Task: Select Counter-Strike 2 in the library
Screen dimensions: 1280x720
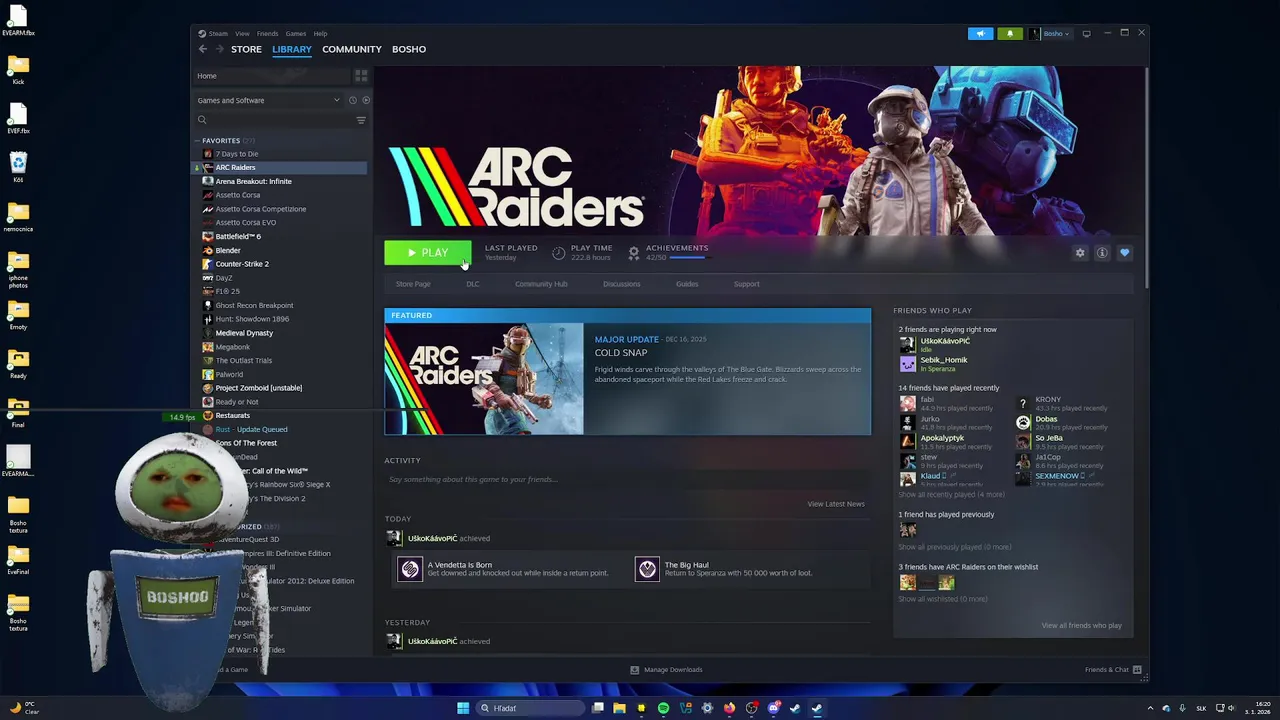Action: tap(242, 264)
